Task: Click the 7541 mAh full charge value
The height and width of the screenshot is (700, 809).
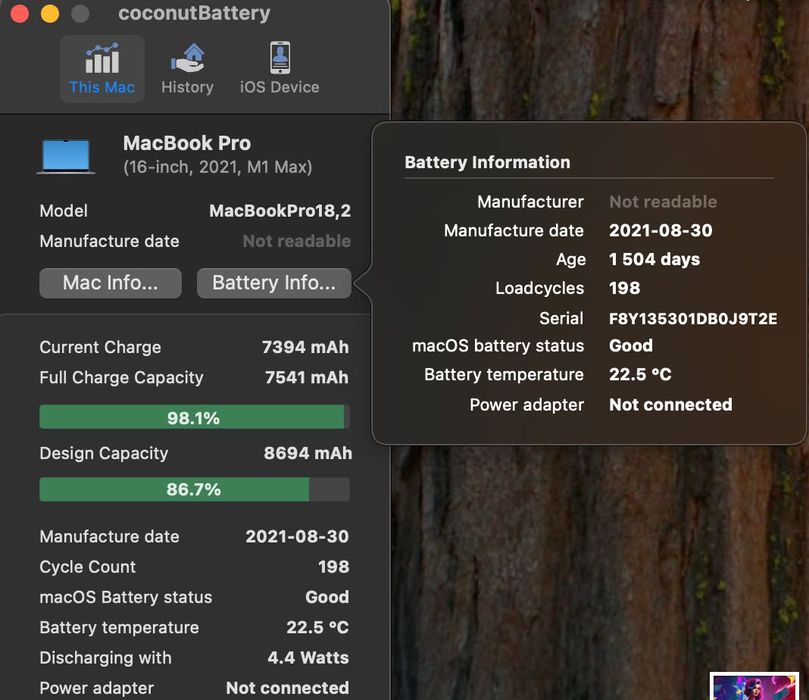Action: (x=307, y=378)
